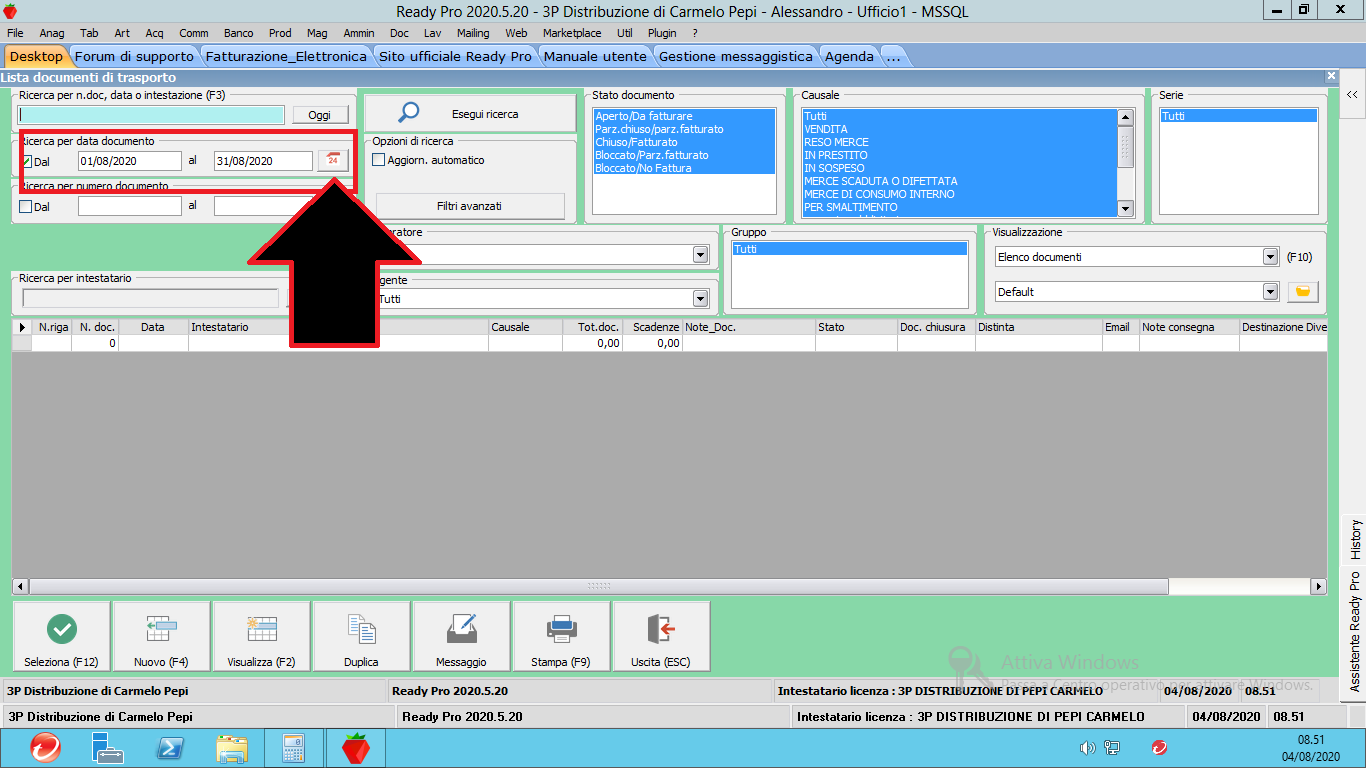Click red Trend Micro tray icon
The height and width of the screenshot is (768, 1366).
(x=1159, y=748)
